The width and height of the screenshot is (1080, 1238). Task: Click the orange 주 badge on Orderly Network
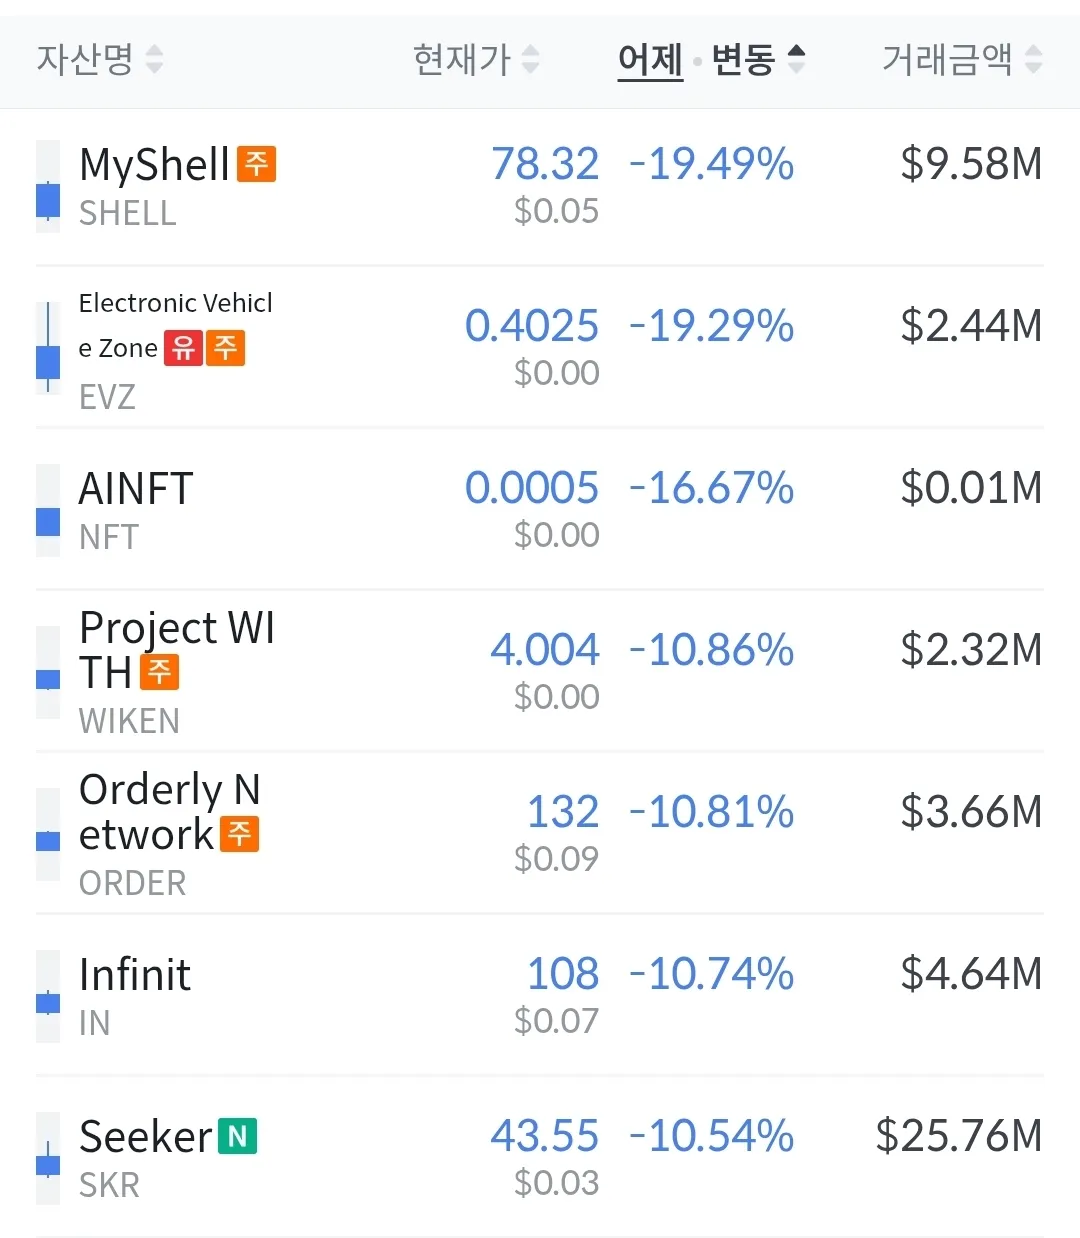(x=239, y=834)
